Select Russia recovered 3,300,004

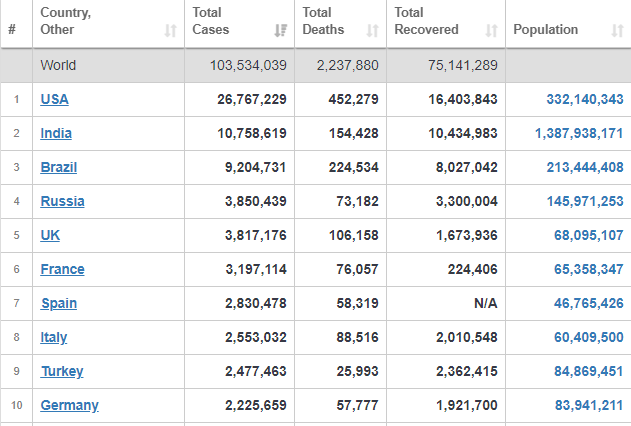pyautogui.click(x=467, y=201)
